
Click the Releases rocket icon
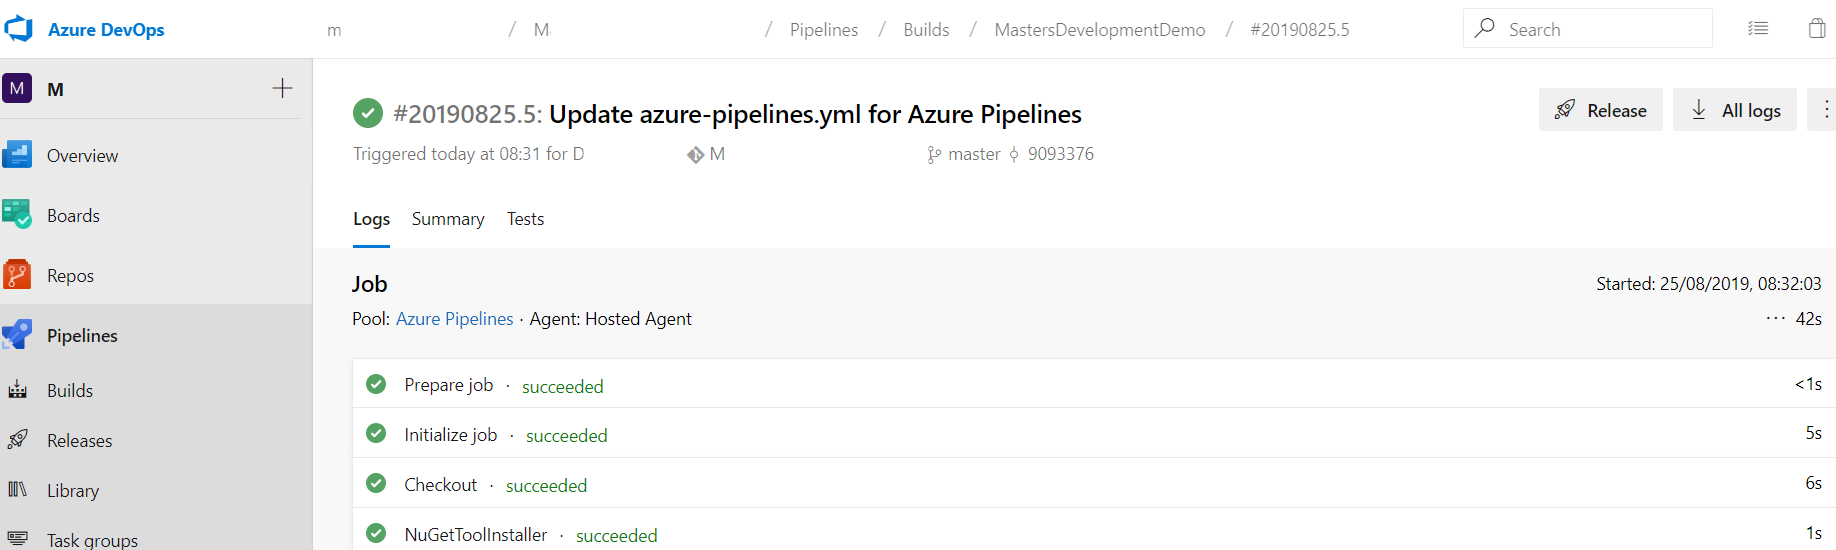(18, 439)
